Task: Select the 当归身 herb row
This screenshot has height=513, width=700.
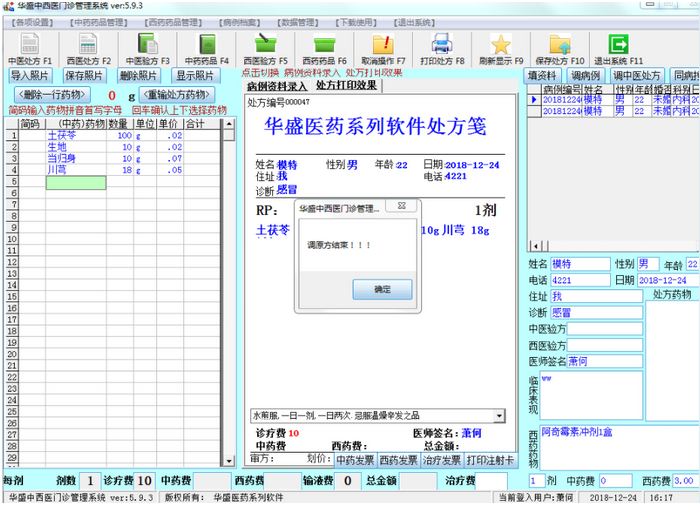Action: point(113,158)
